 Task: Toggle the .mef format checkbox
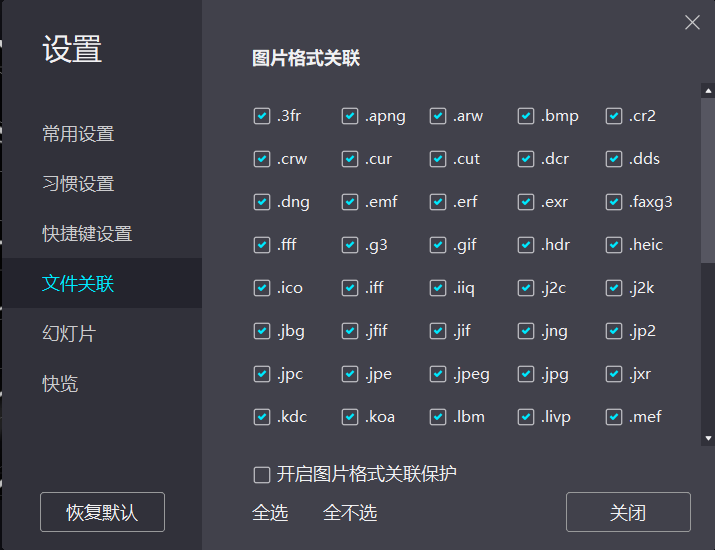click(614, 417)
